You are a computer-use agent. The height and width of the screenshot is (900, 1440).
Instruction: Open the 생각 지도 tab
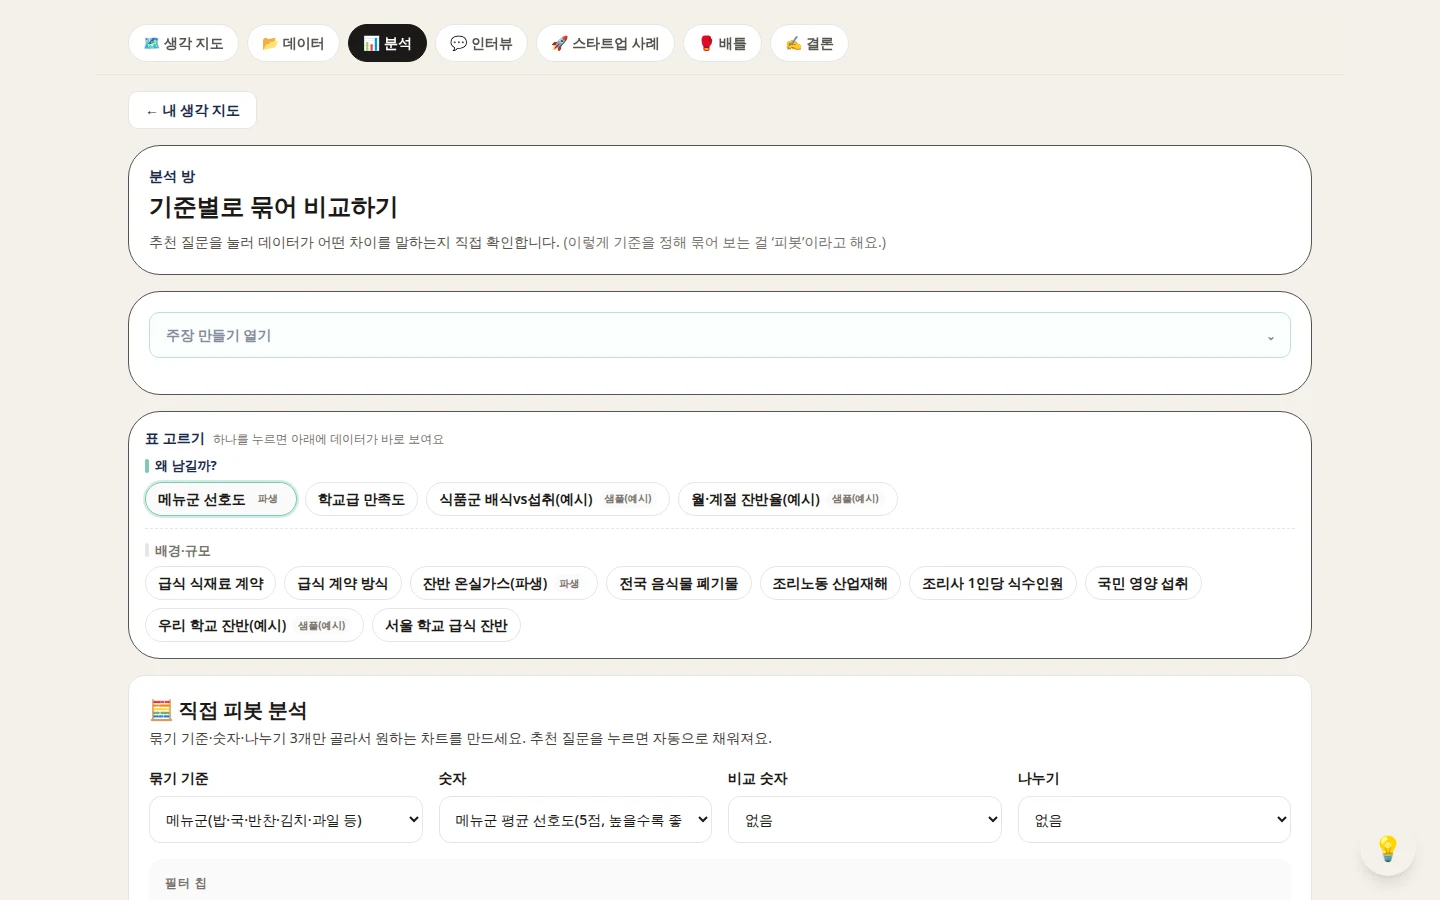(183, 43)
